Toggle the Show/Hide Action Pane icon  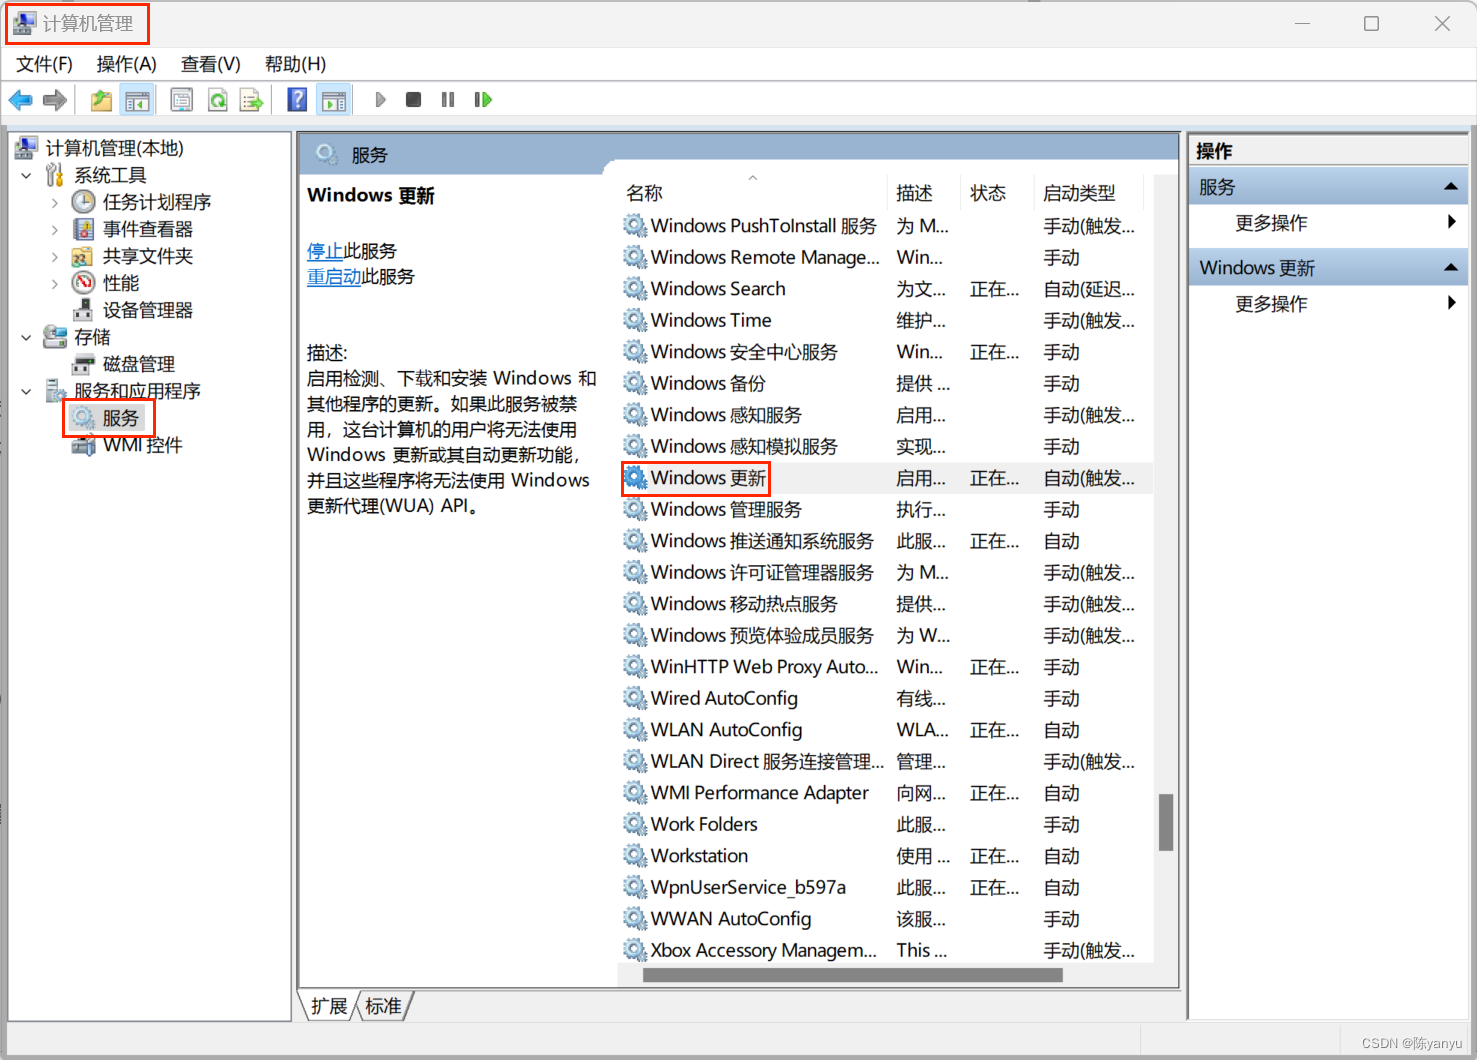coord(334,100)
